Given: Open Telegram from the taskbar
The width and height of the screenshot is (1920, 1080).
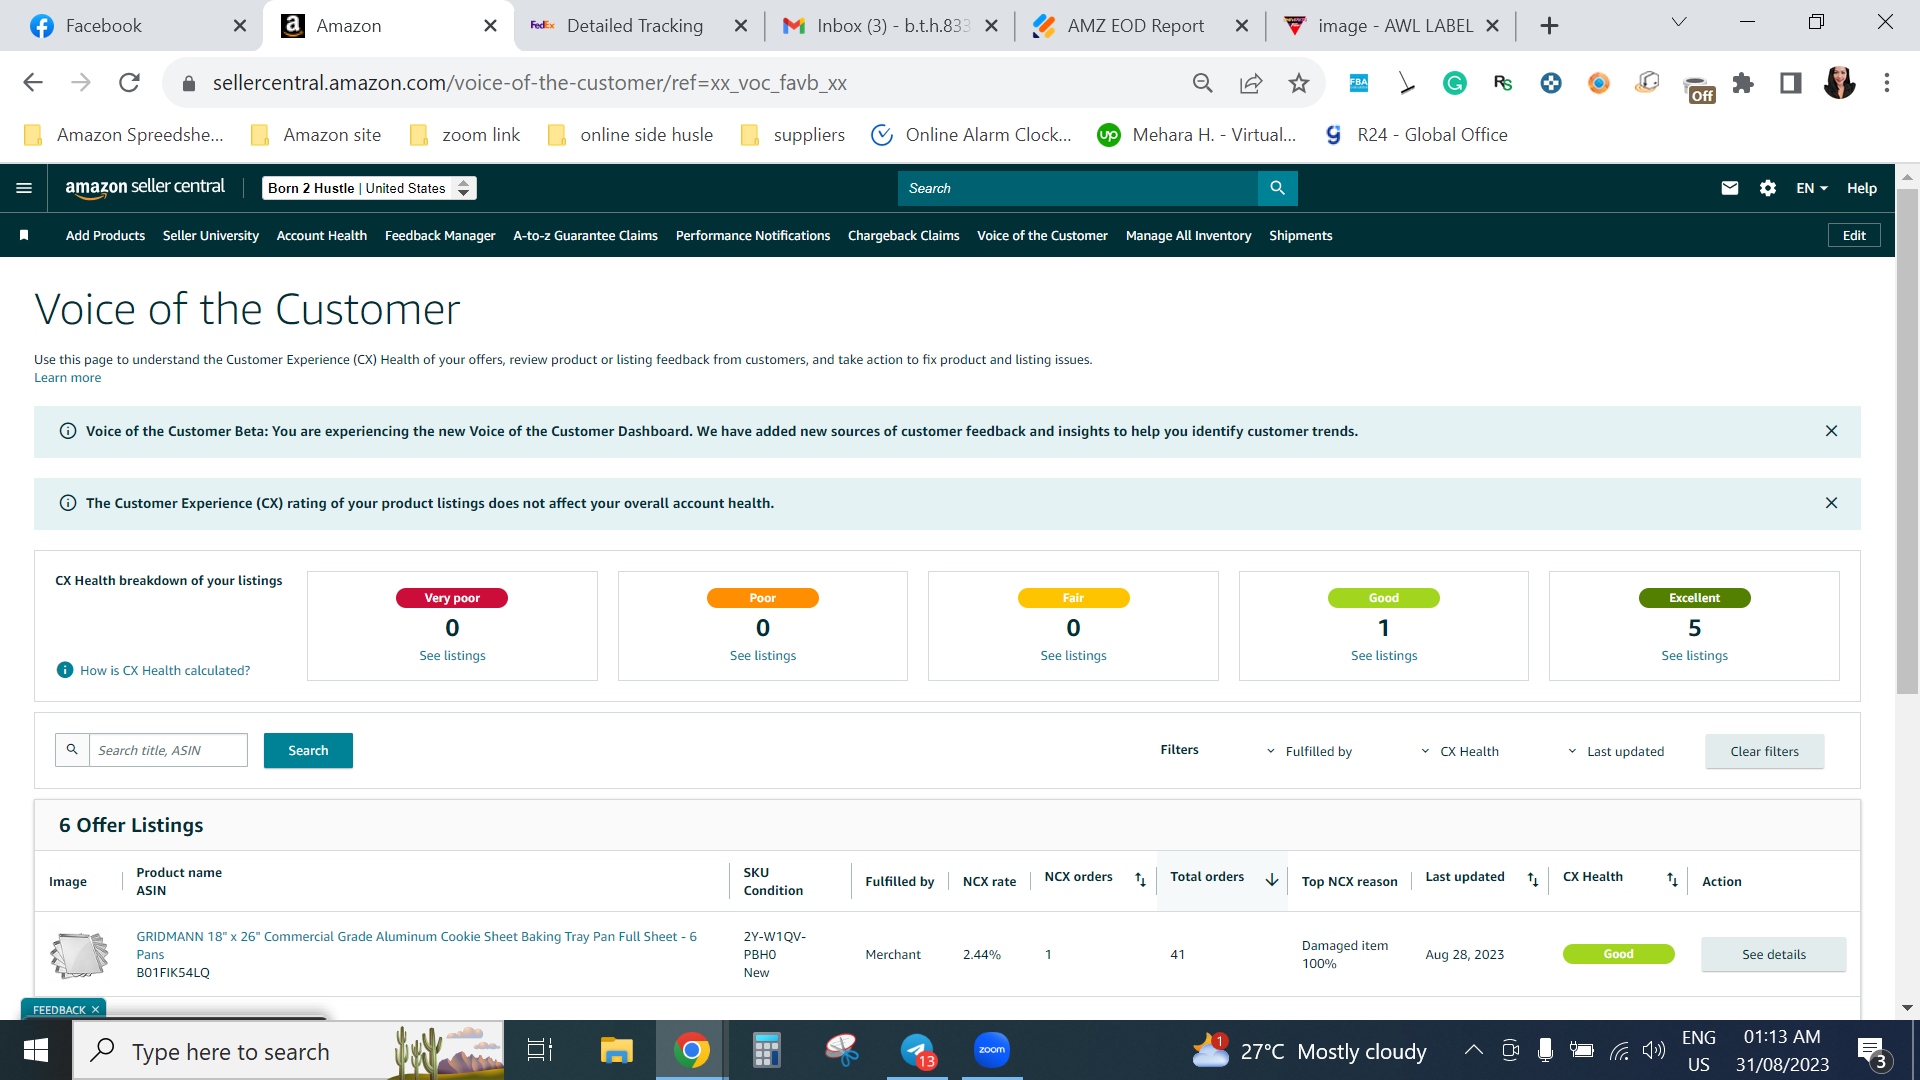Looking at the screenshot, I should 917,1050.
